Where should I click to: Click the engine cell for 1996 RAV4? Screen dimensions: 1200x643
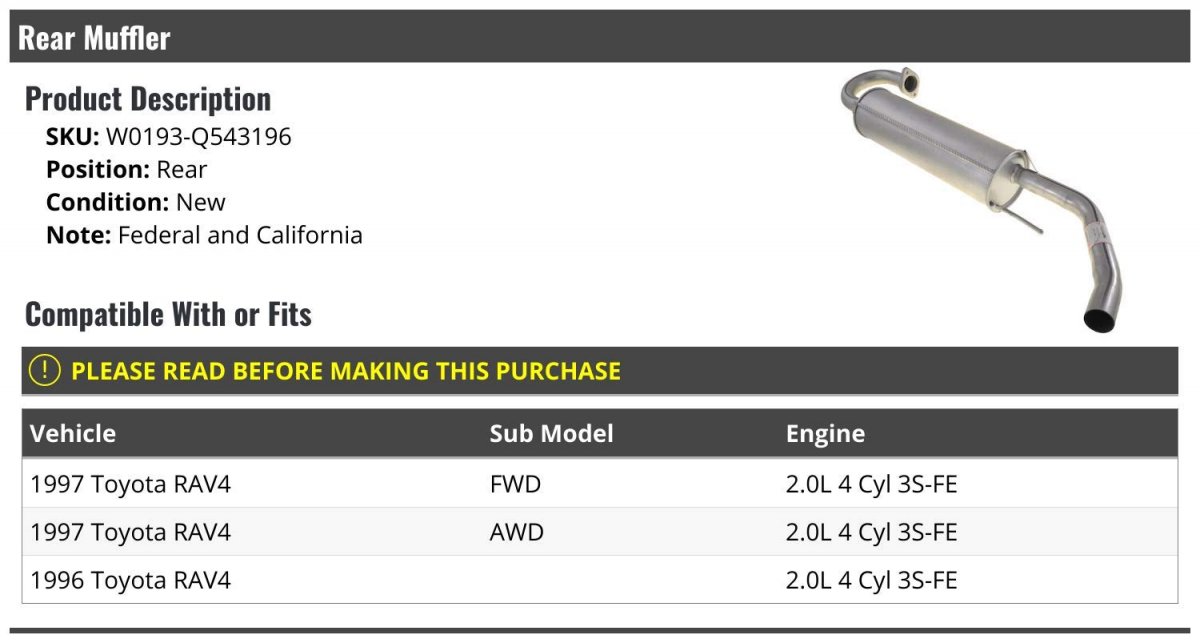coord(872,580)
